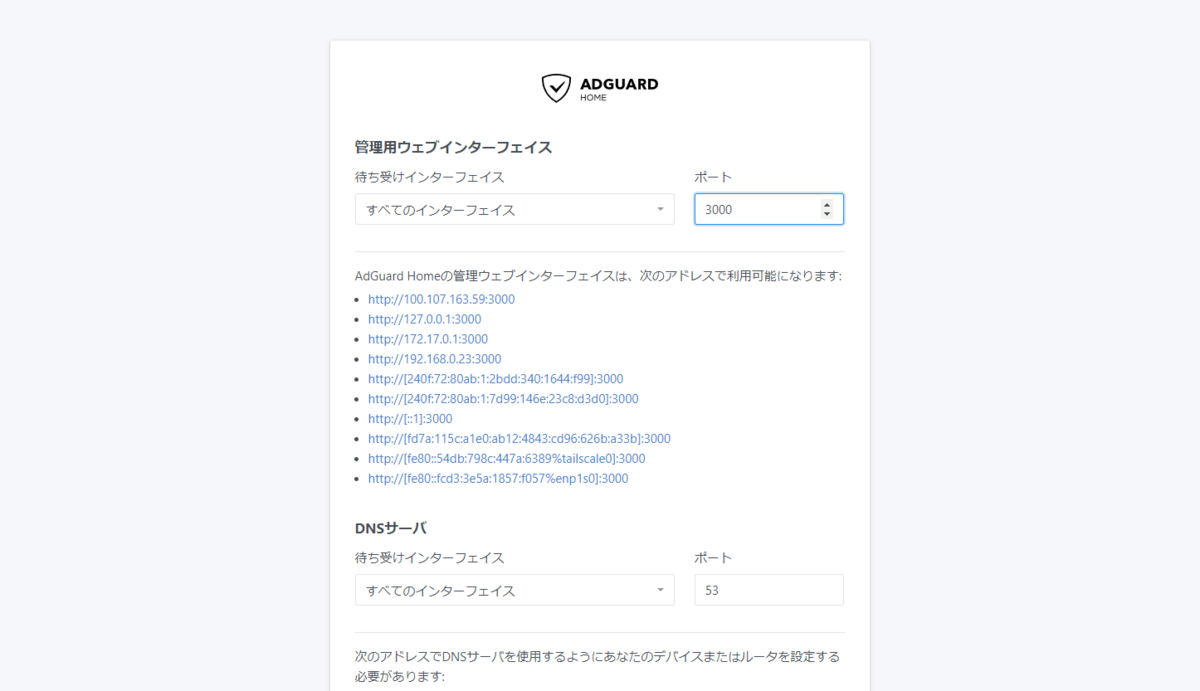This screenshot has height=691, width=1200.
Task: Focus the DNS server port field showing 53
Action: pos(769,590)
